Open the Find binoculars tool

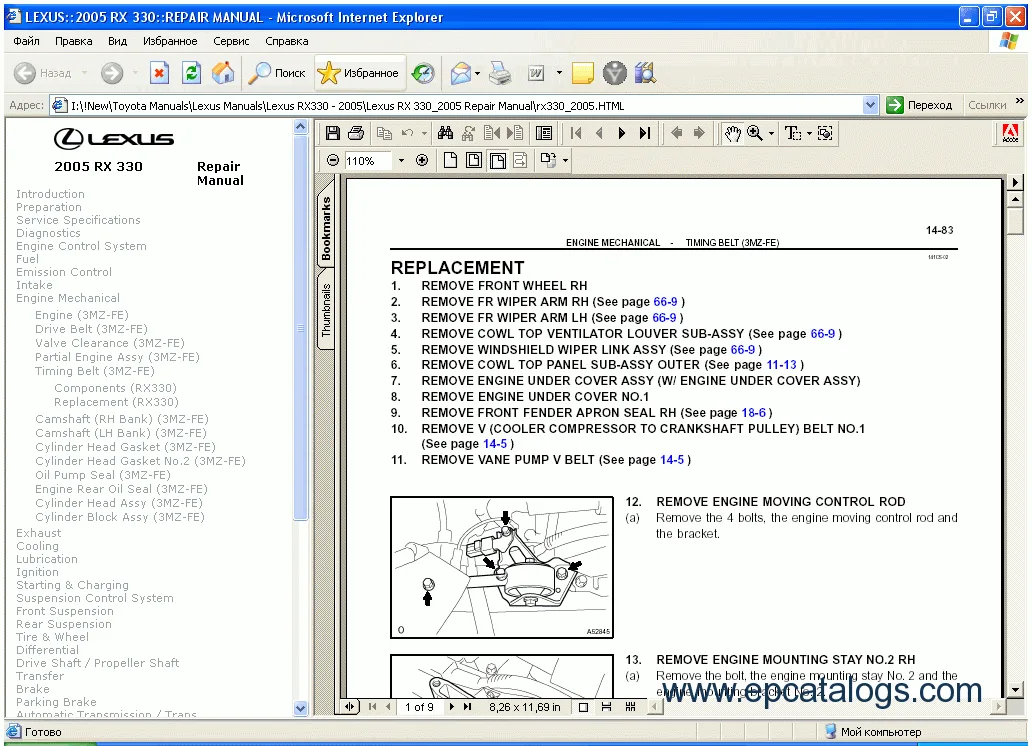click(446, 134)
